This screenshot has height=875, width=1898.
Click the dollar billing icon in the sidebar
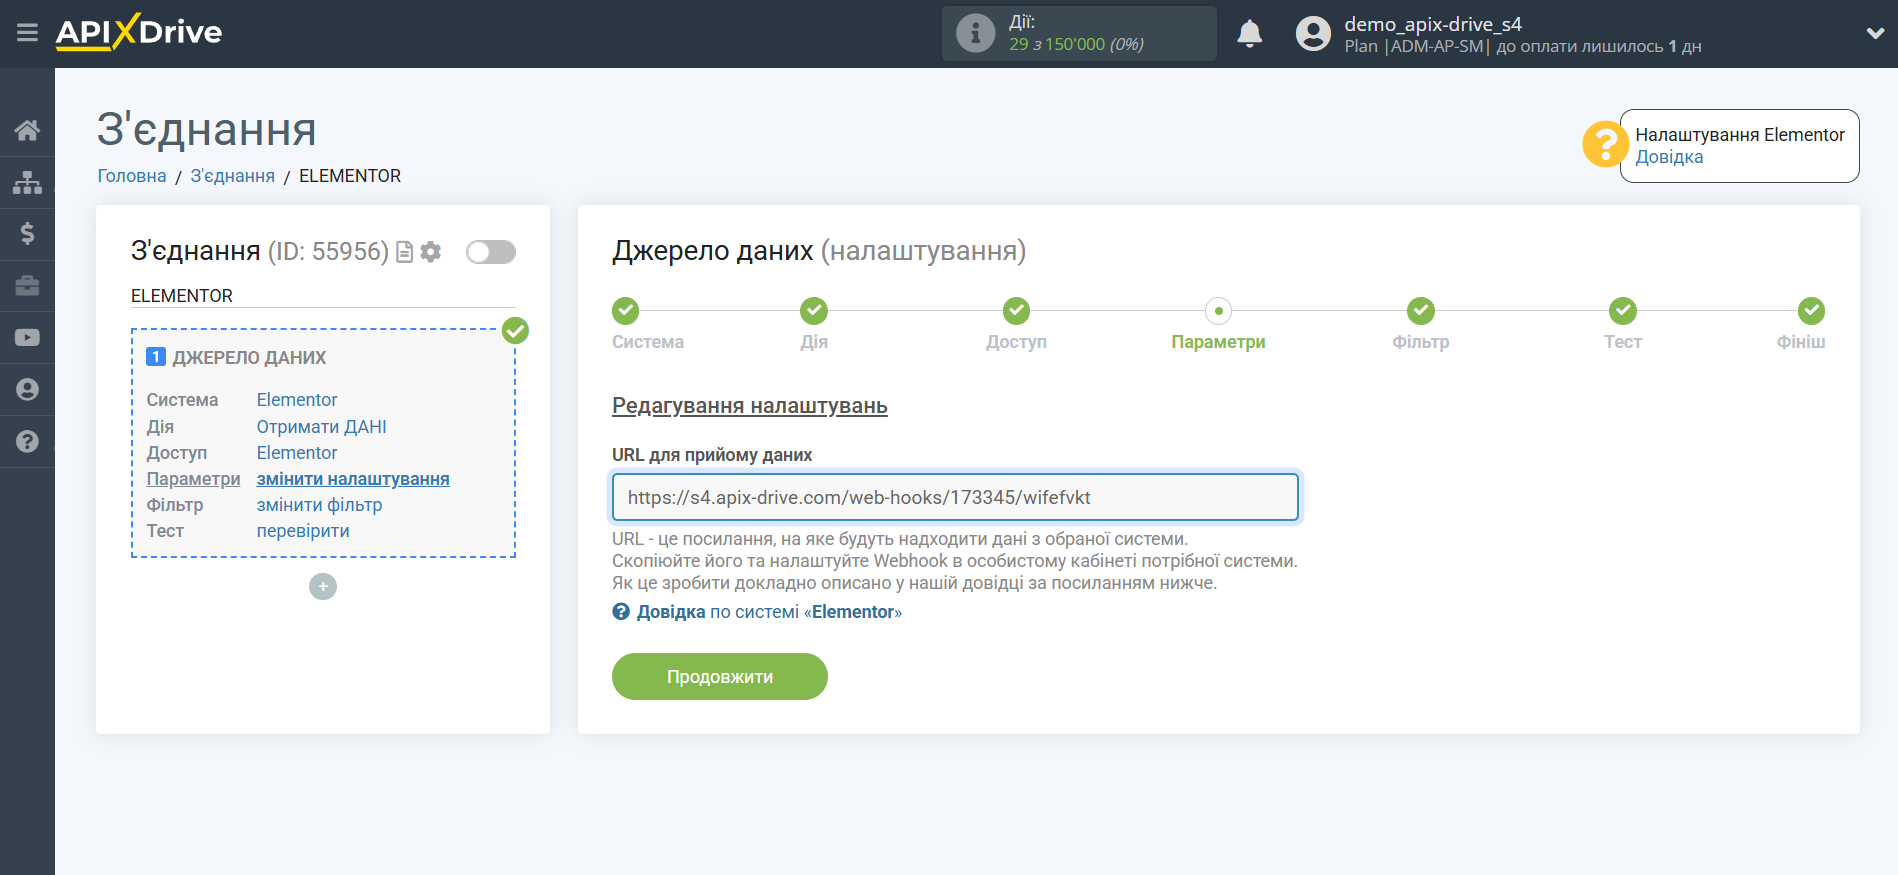click(27, 234)
